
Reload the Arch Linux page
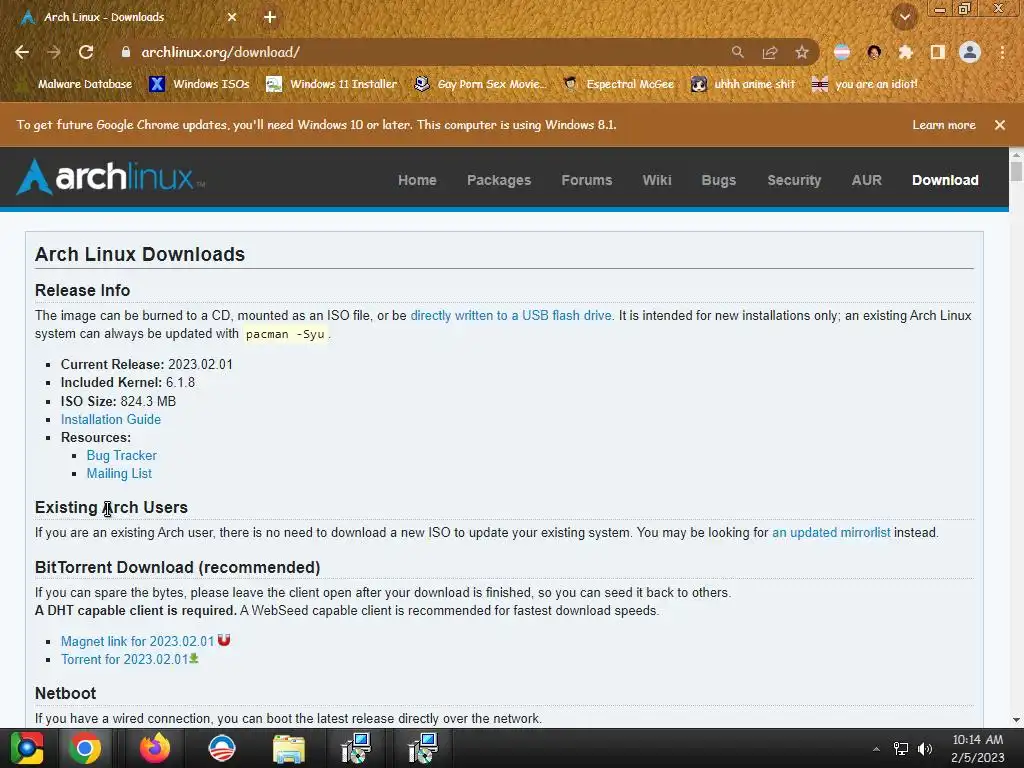(86, 52)
